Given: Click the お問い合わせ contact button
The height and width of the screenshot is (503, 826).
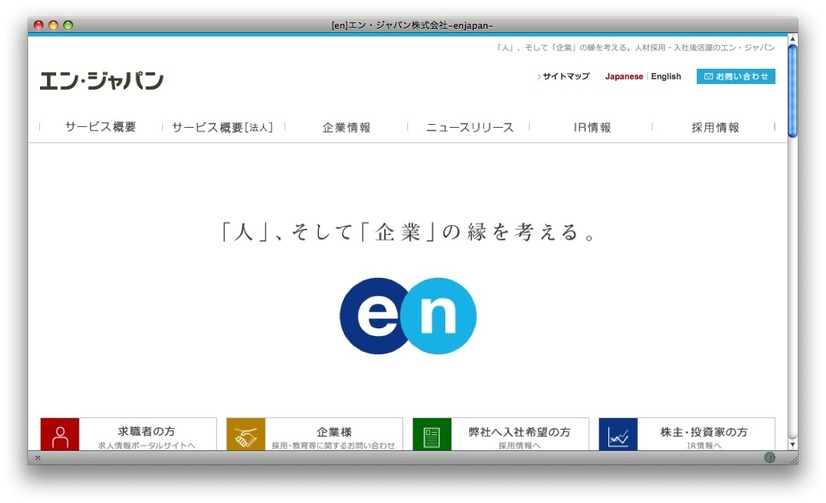Looking at the screenshot, I should 736,76.
